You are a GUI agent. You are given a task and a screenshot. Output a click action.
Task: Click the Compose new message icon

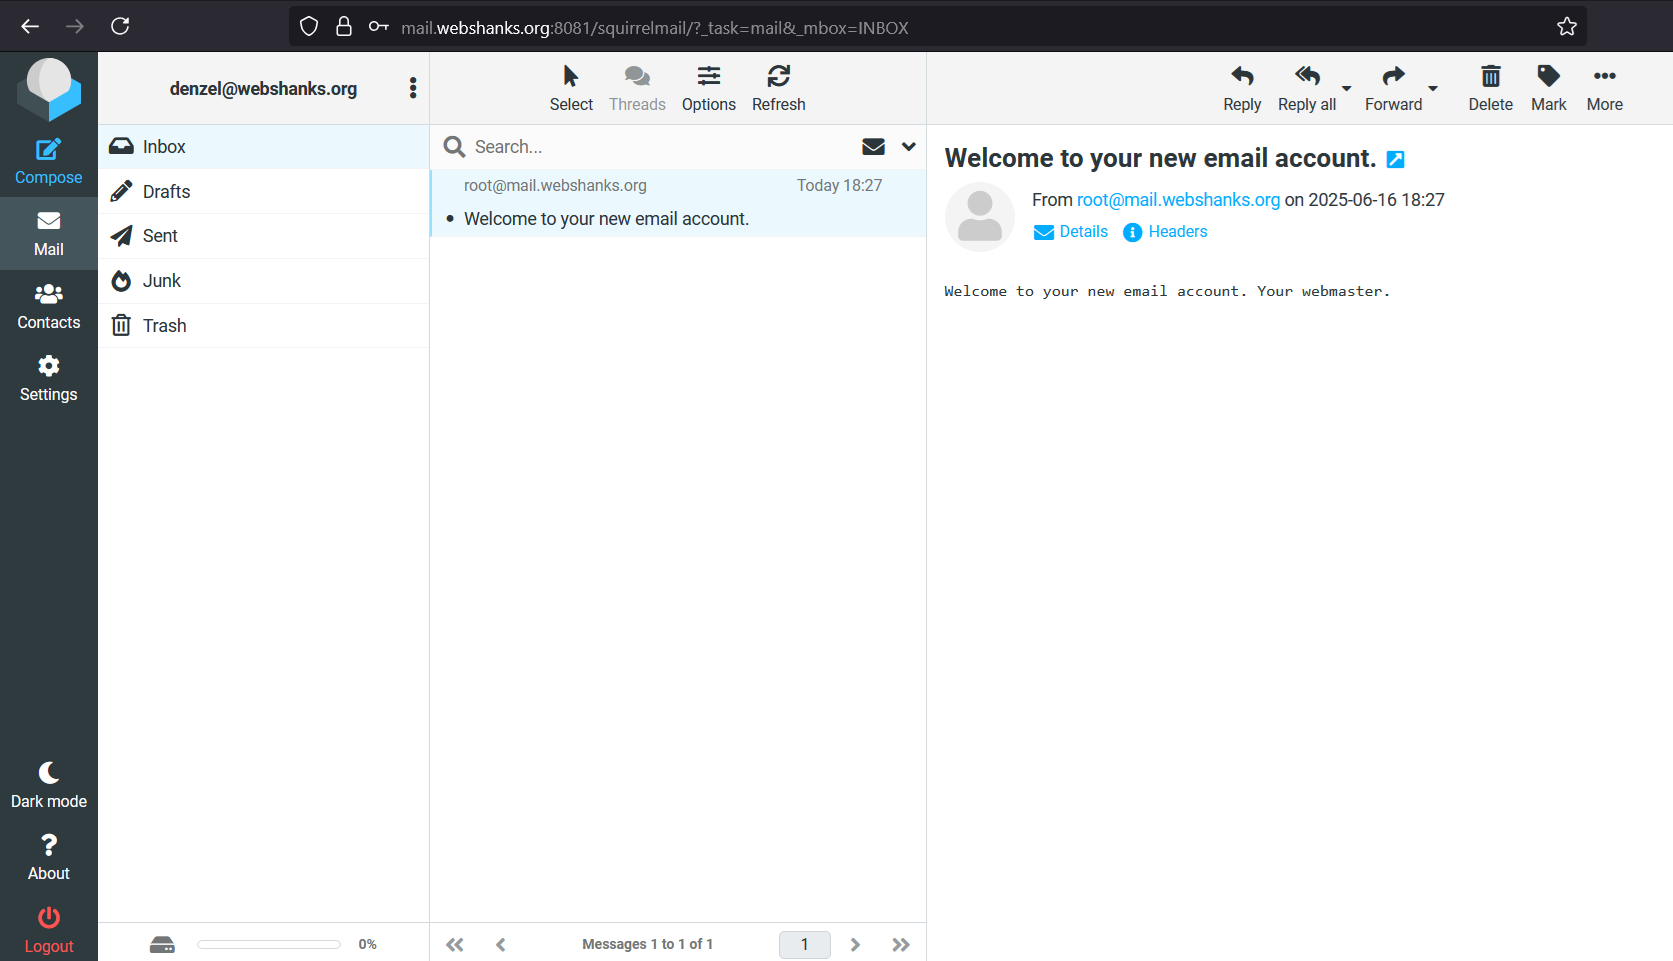tap(48, 150)
